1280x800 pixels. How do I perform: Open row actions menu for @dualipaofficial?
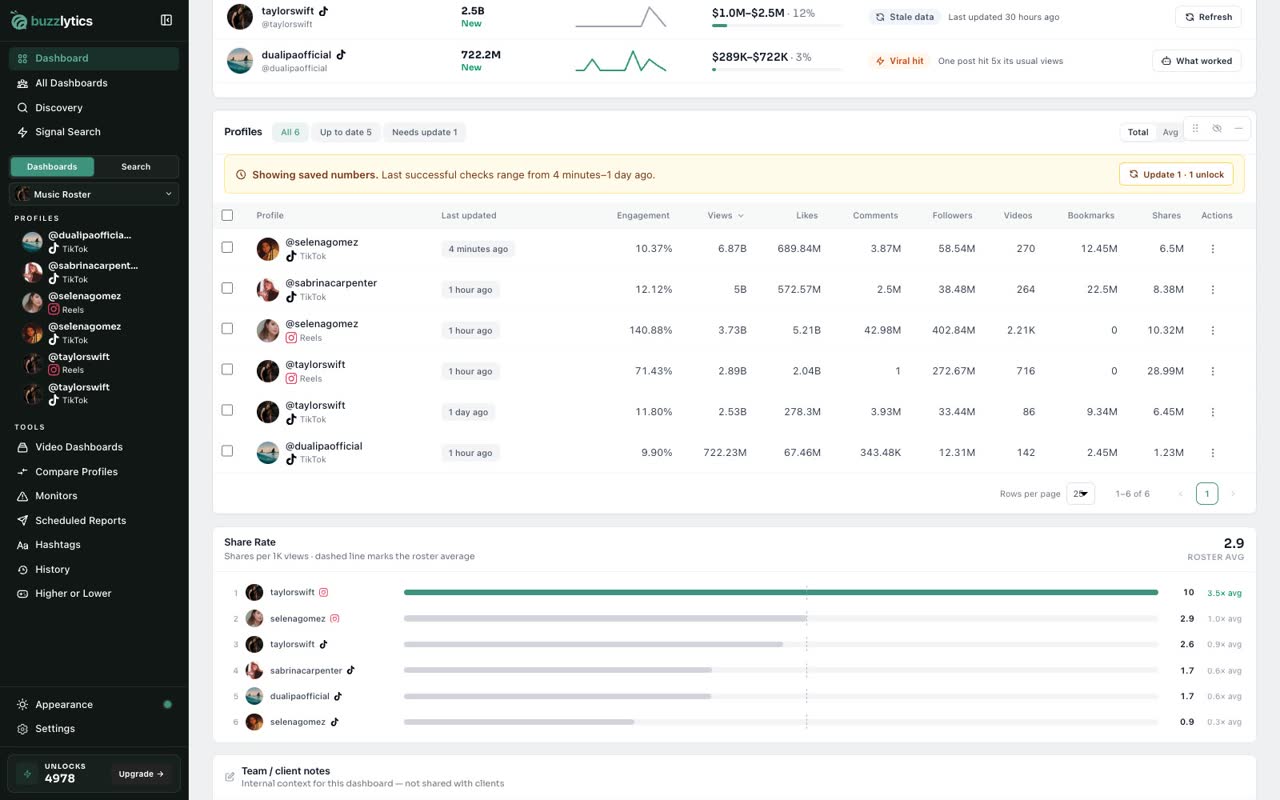tap(1213, 453)
